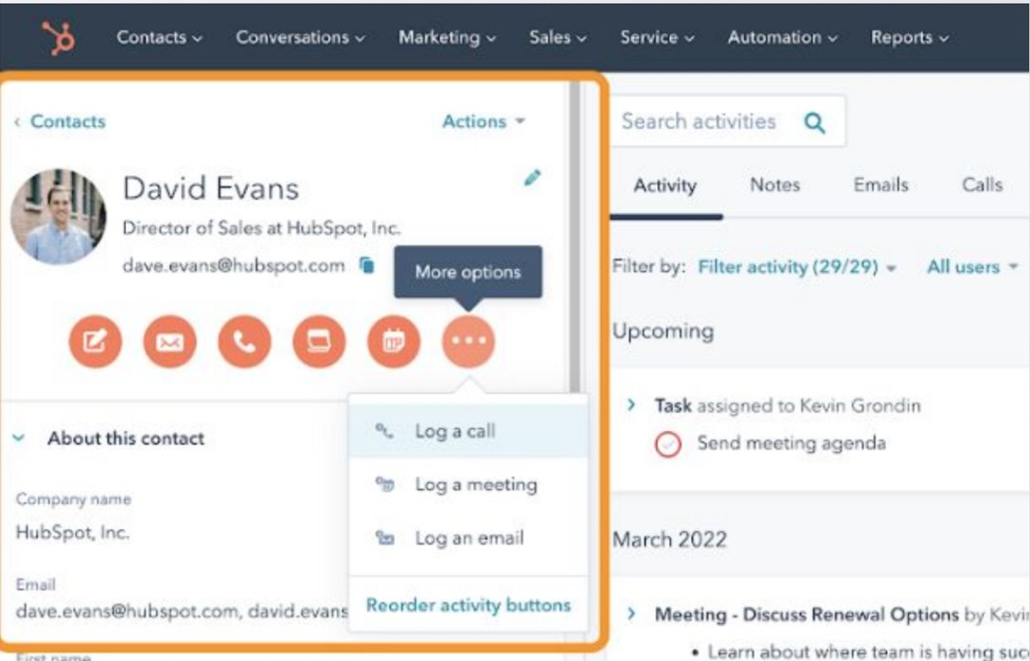Switch to the Calls tab

(x=982, y=185)
